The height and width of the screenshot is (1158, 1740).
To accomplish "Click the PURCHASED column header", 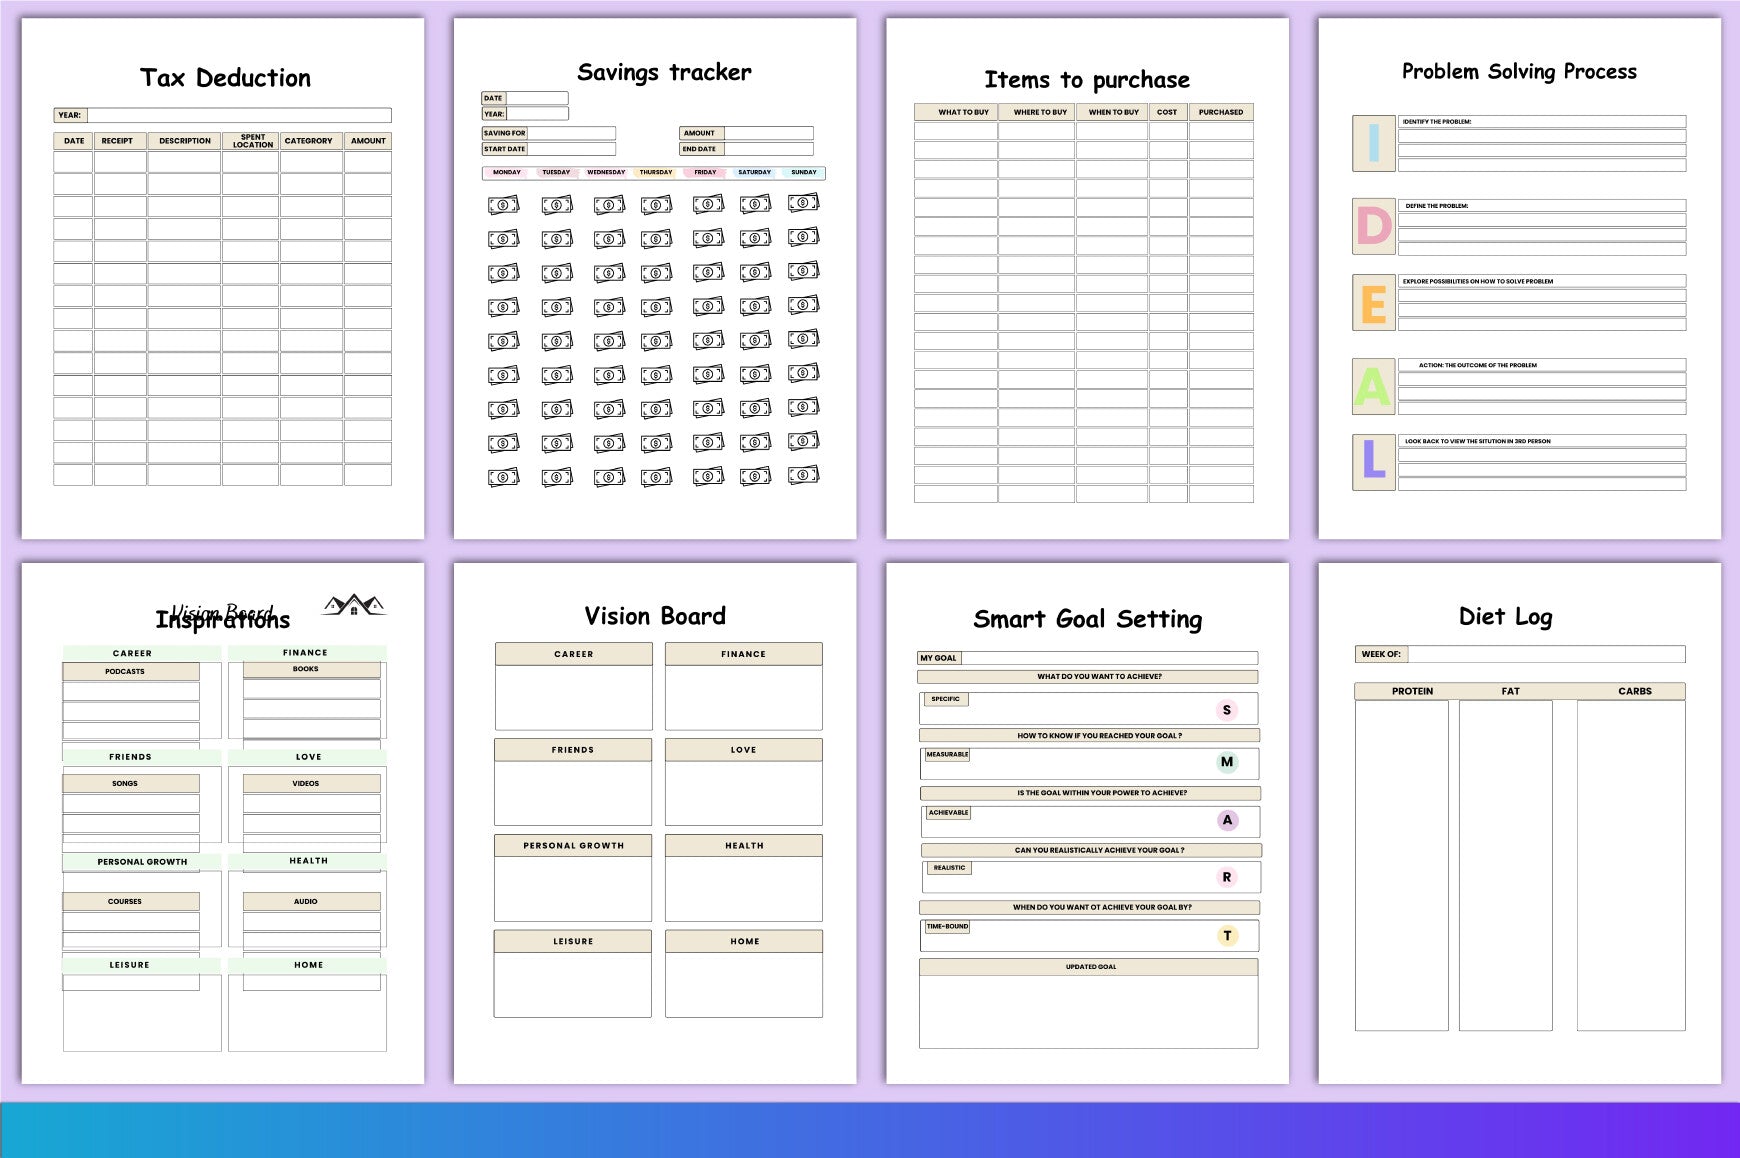I will [1221, 112].
